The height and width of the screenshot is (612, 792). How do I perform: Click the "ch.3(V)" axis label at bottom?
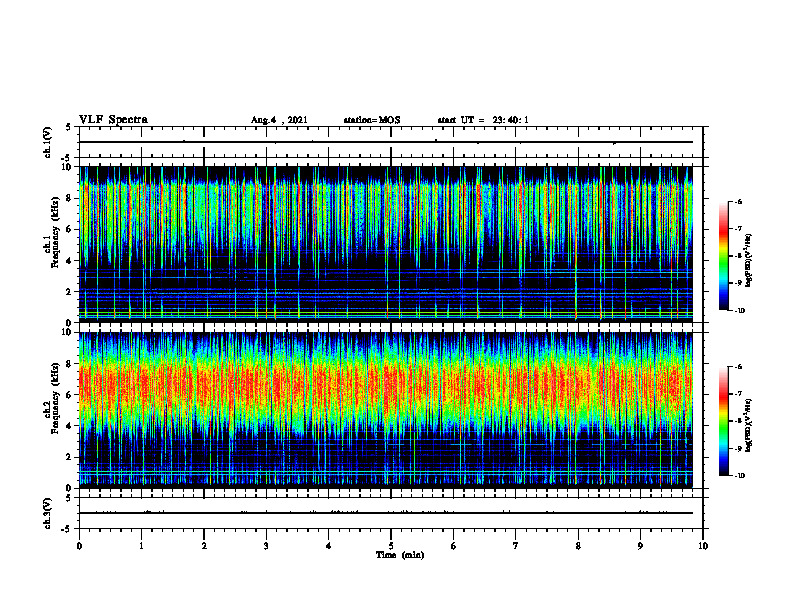47,513
